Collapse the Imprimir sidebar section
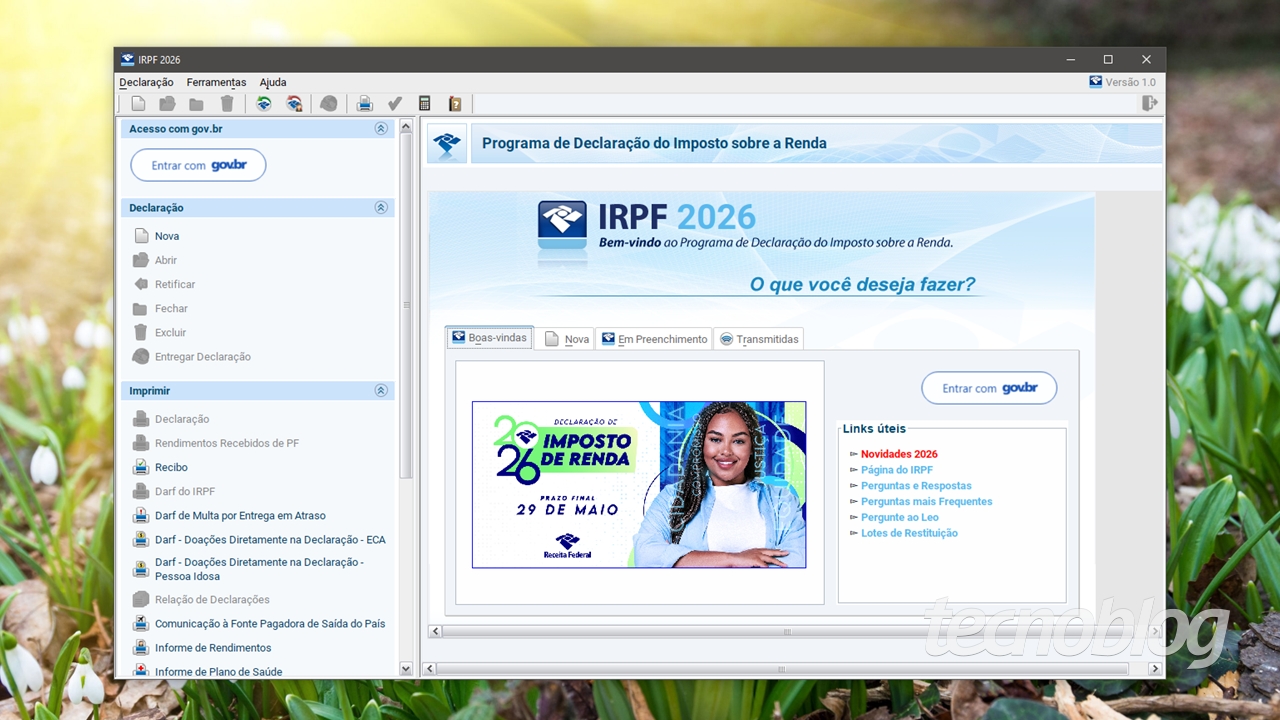The image size is (1280, 720). (x=380, y=390)
